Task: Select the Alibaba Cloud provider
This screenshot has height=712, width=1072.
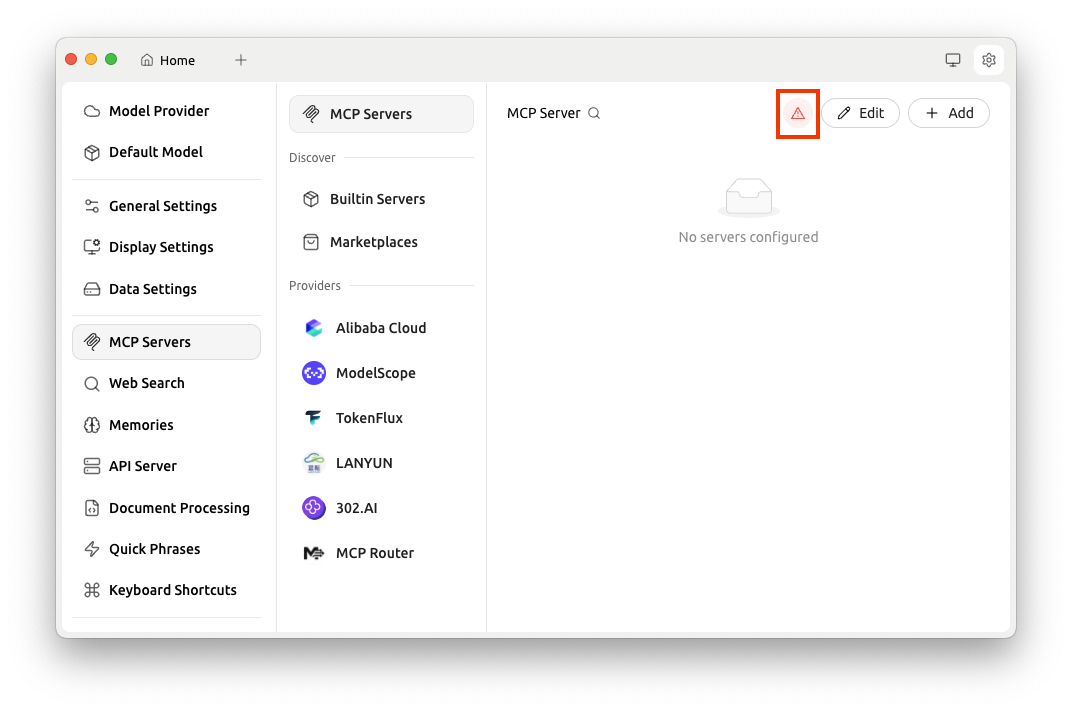Action: tap(380, 328)
